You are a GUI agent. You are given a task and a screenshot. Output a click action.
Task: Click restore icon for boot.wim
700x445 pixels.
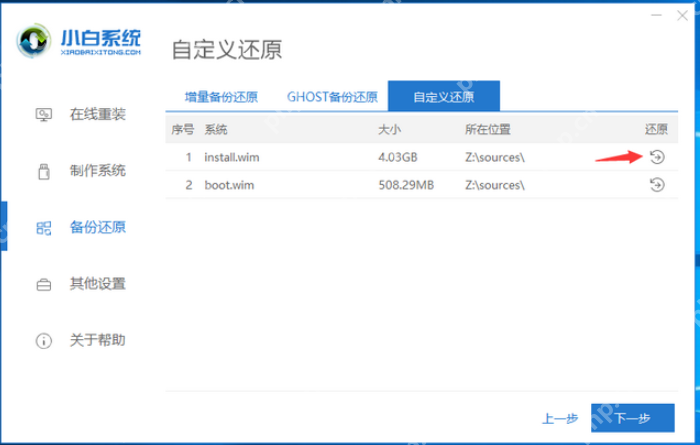coord(656,185)
